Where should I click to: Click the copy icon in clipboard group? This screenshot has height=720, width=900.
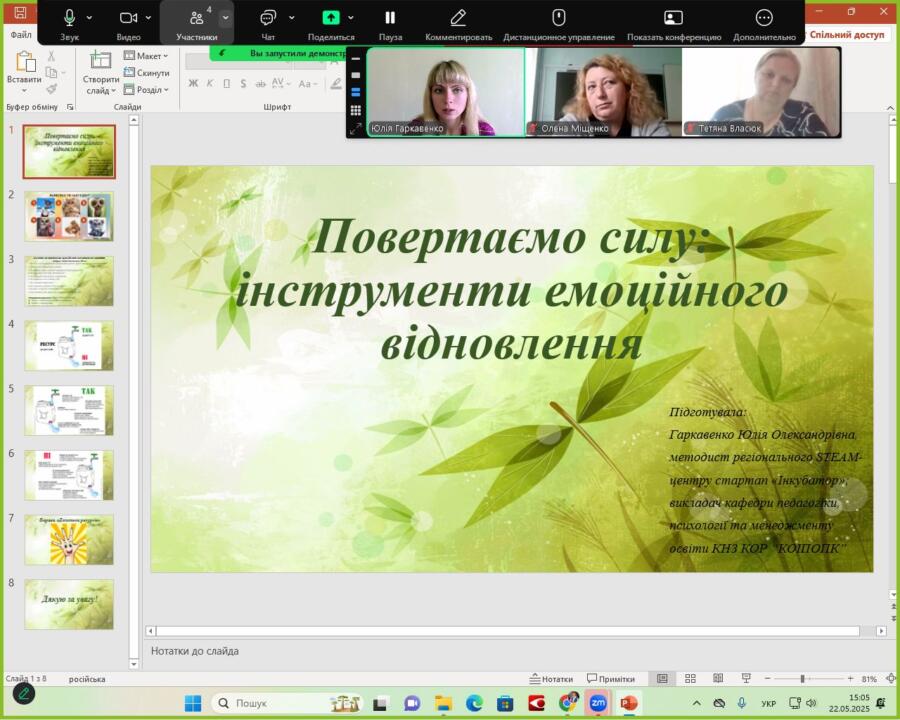[51, 72]
